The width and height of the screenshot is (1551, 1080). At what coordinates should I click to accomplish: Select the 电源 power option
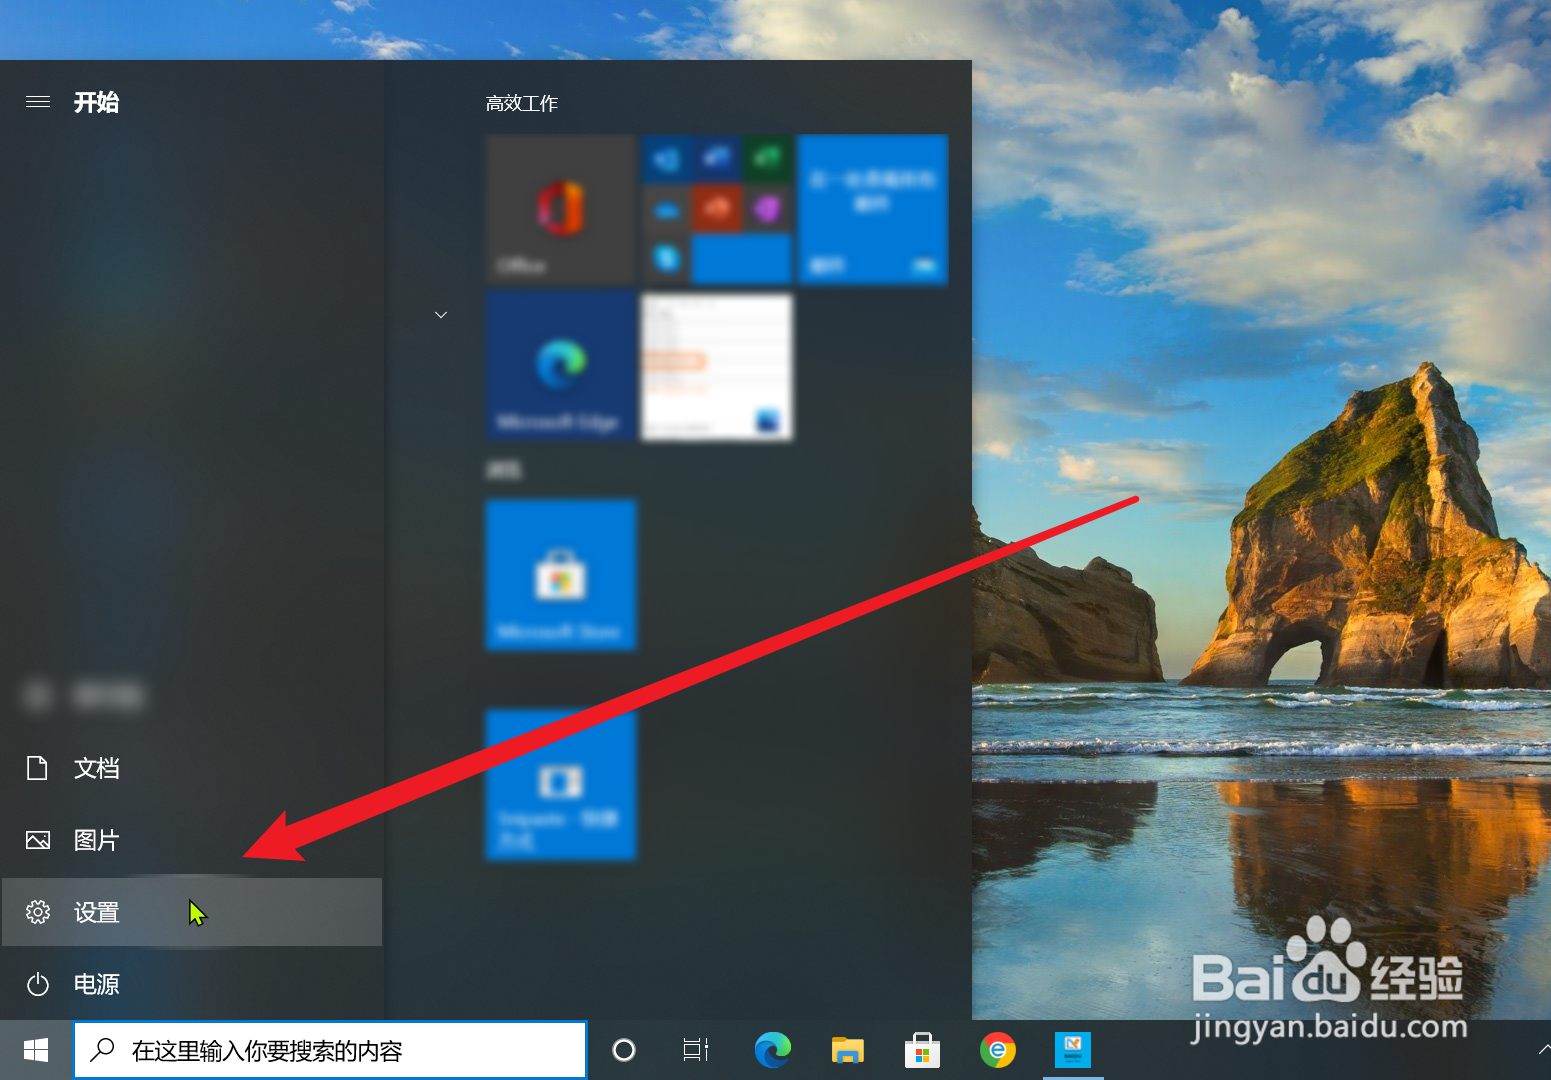tap(97, 984)
